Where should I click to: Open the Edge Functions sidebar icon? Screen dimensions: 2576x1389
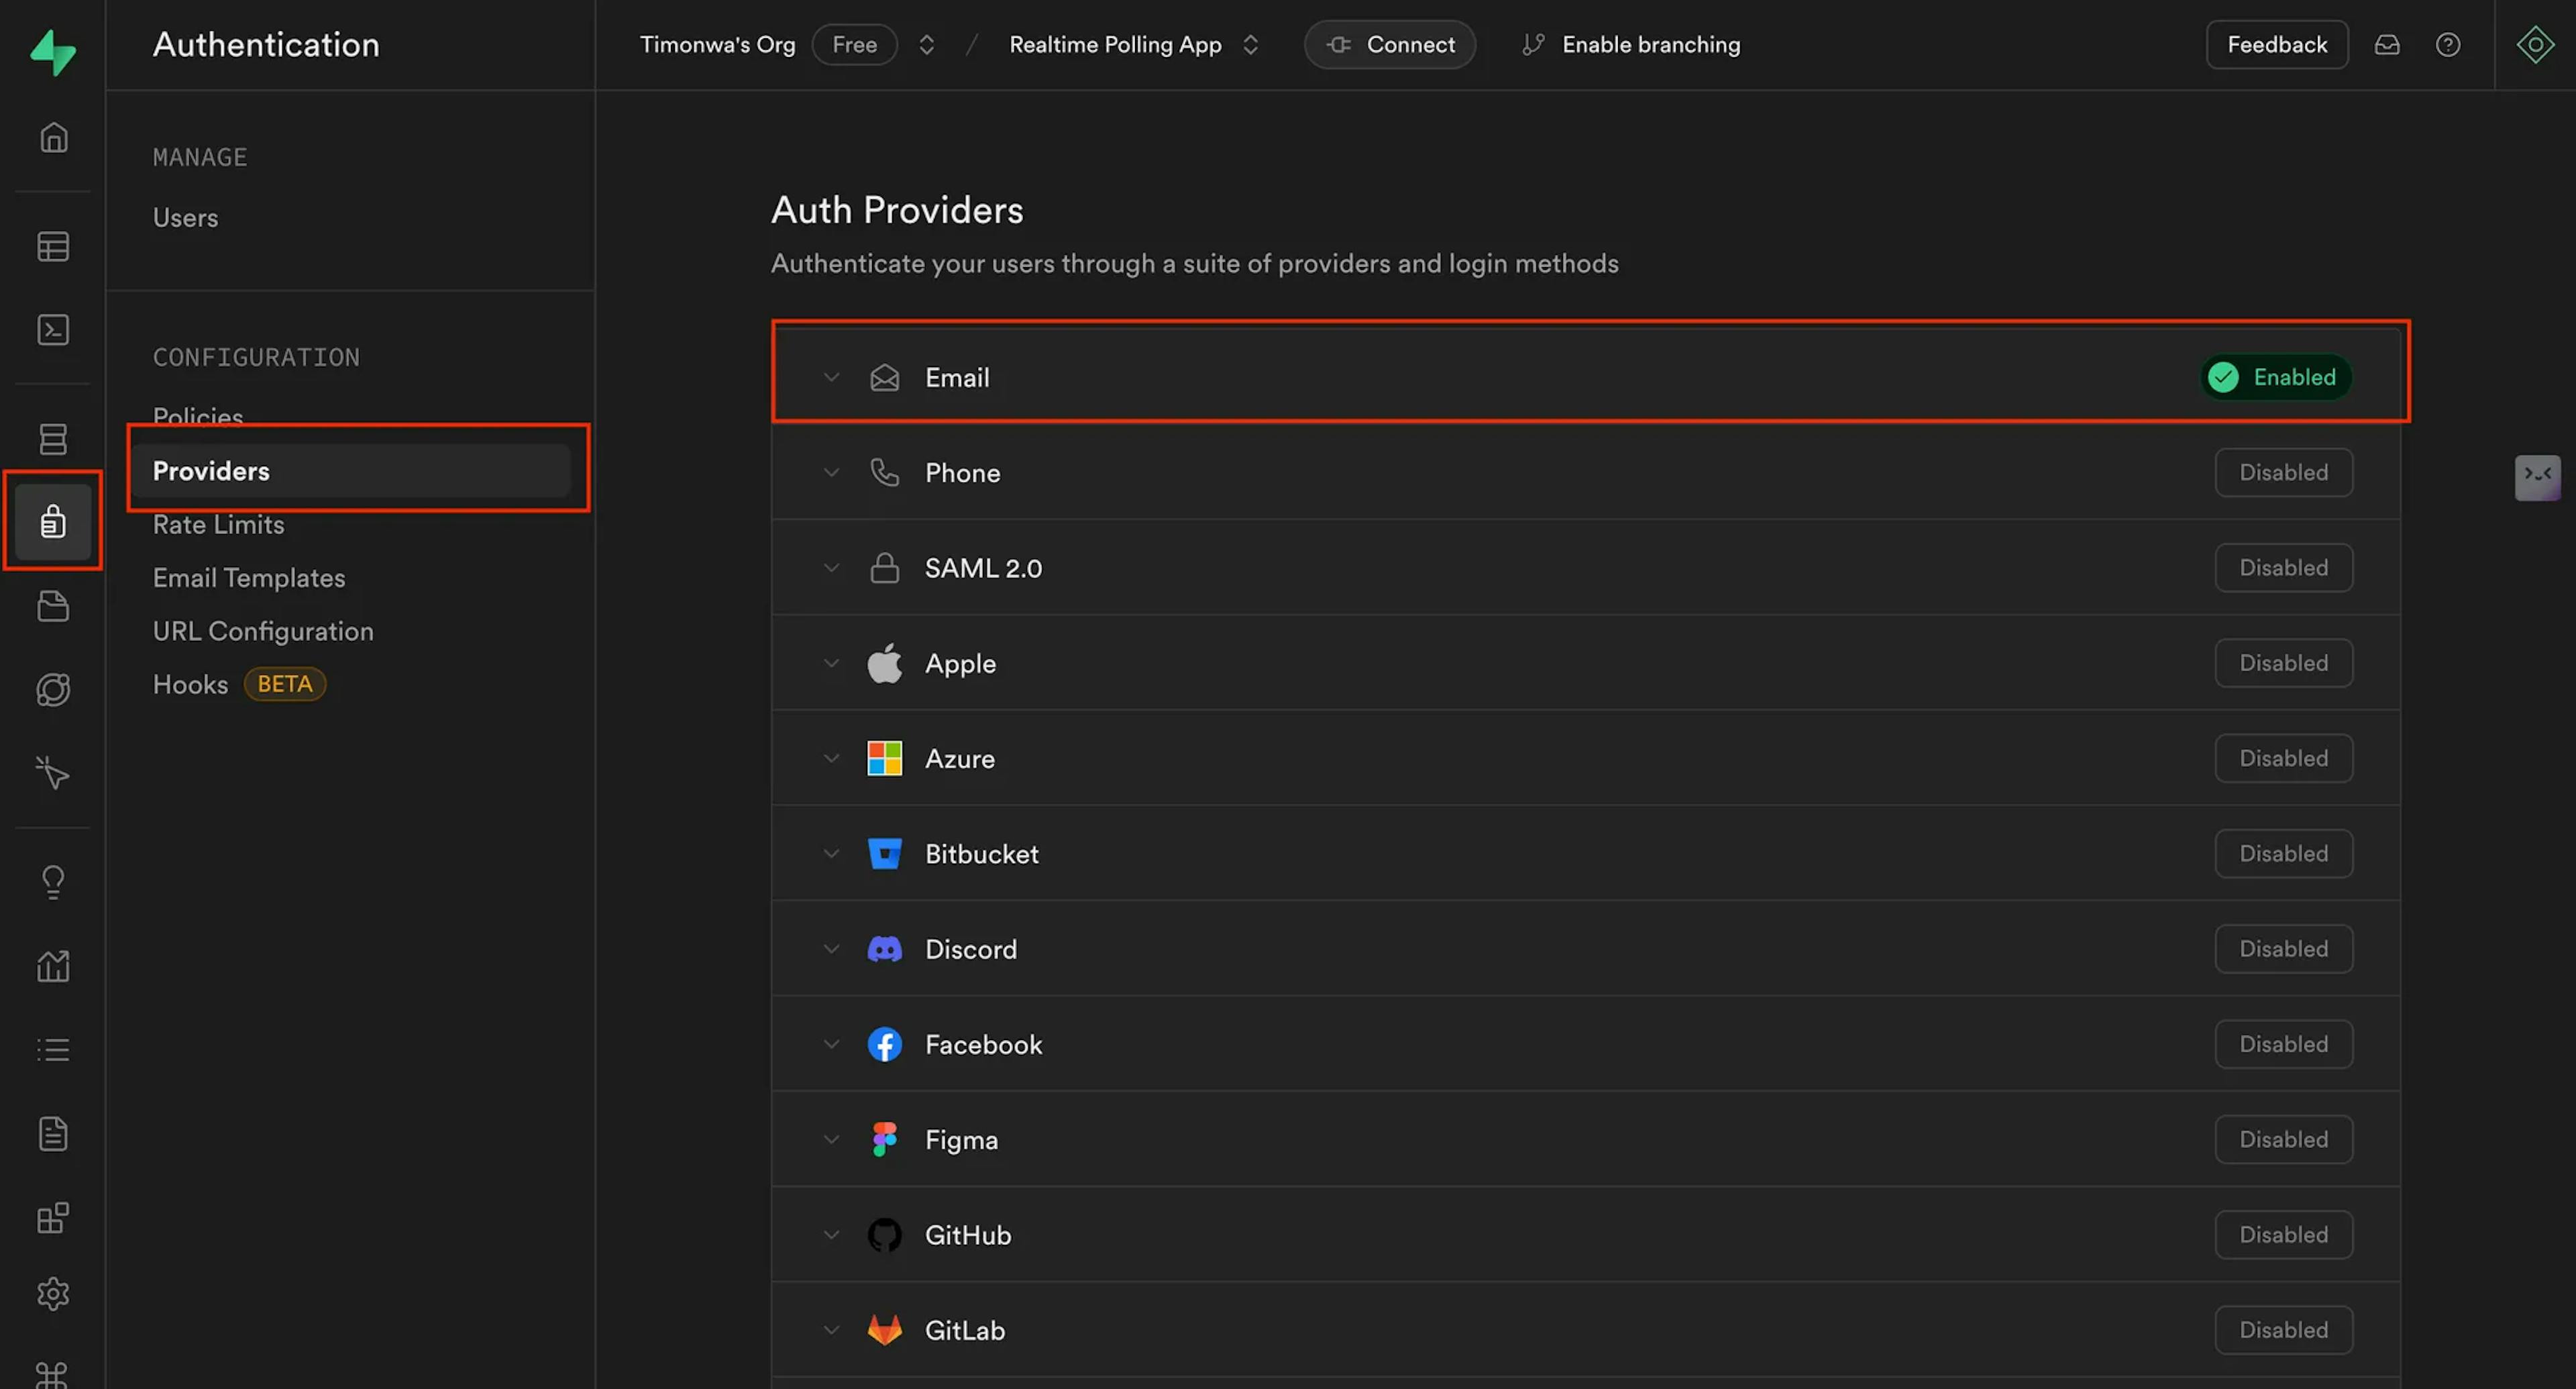(53, 690)
